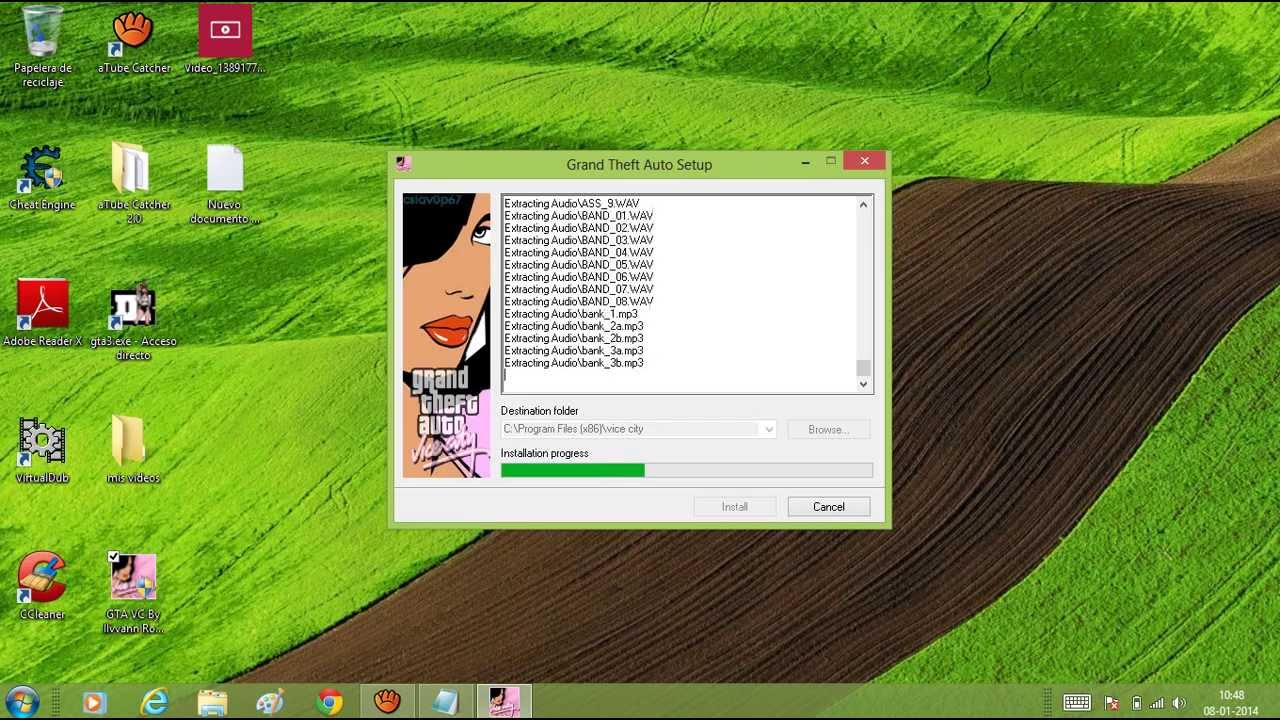
Task: Open Paint from the taskbar
Action: click(270, 702)
